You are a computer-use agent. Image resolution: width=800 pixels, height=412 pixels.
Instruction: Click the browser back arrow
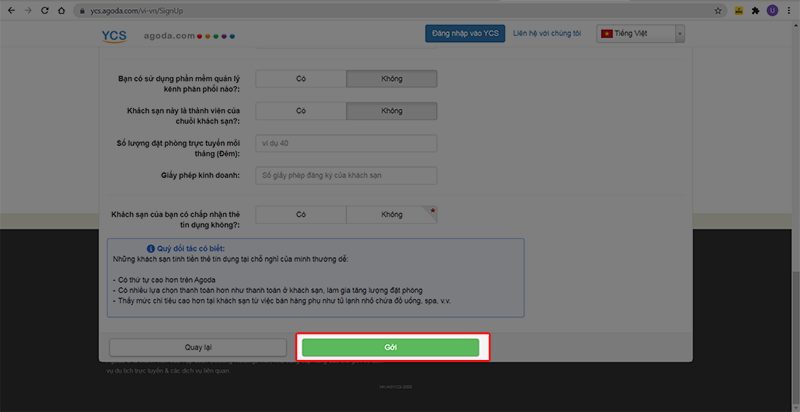[x=10, y=10]
